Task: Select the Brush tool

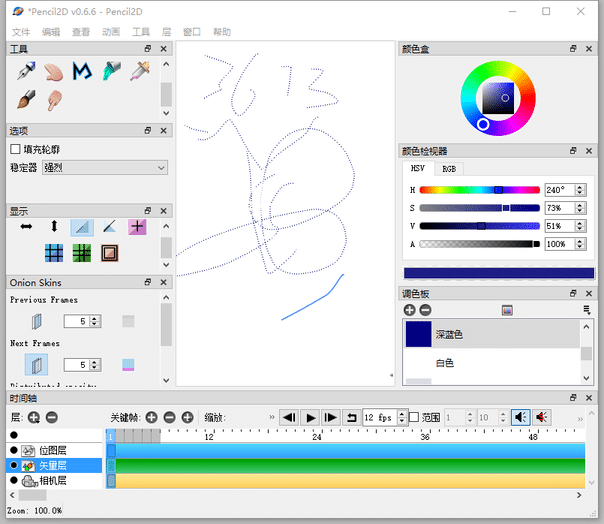Action: 26,100
